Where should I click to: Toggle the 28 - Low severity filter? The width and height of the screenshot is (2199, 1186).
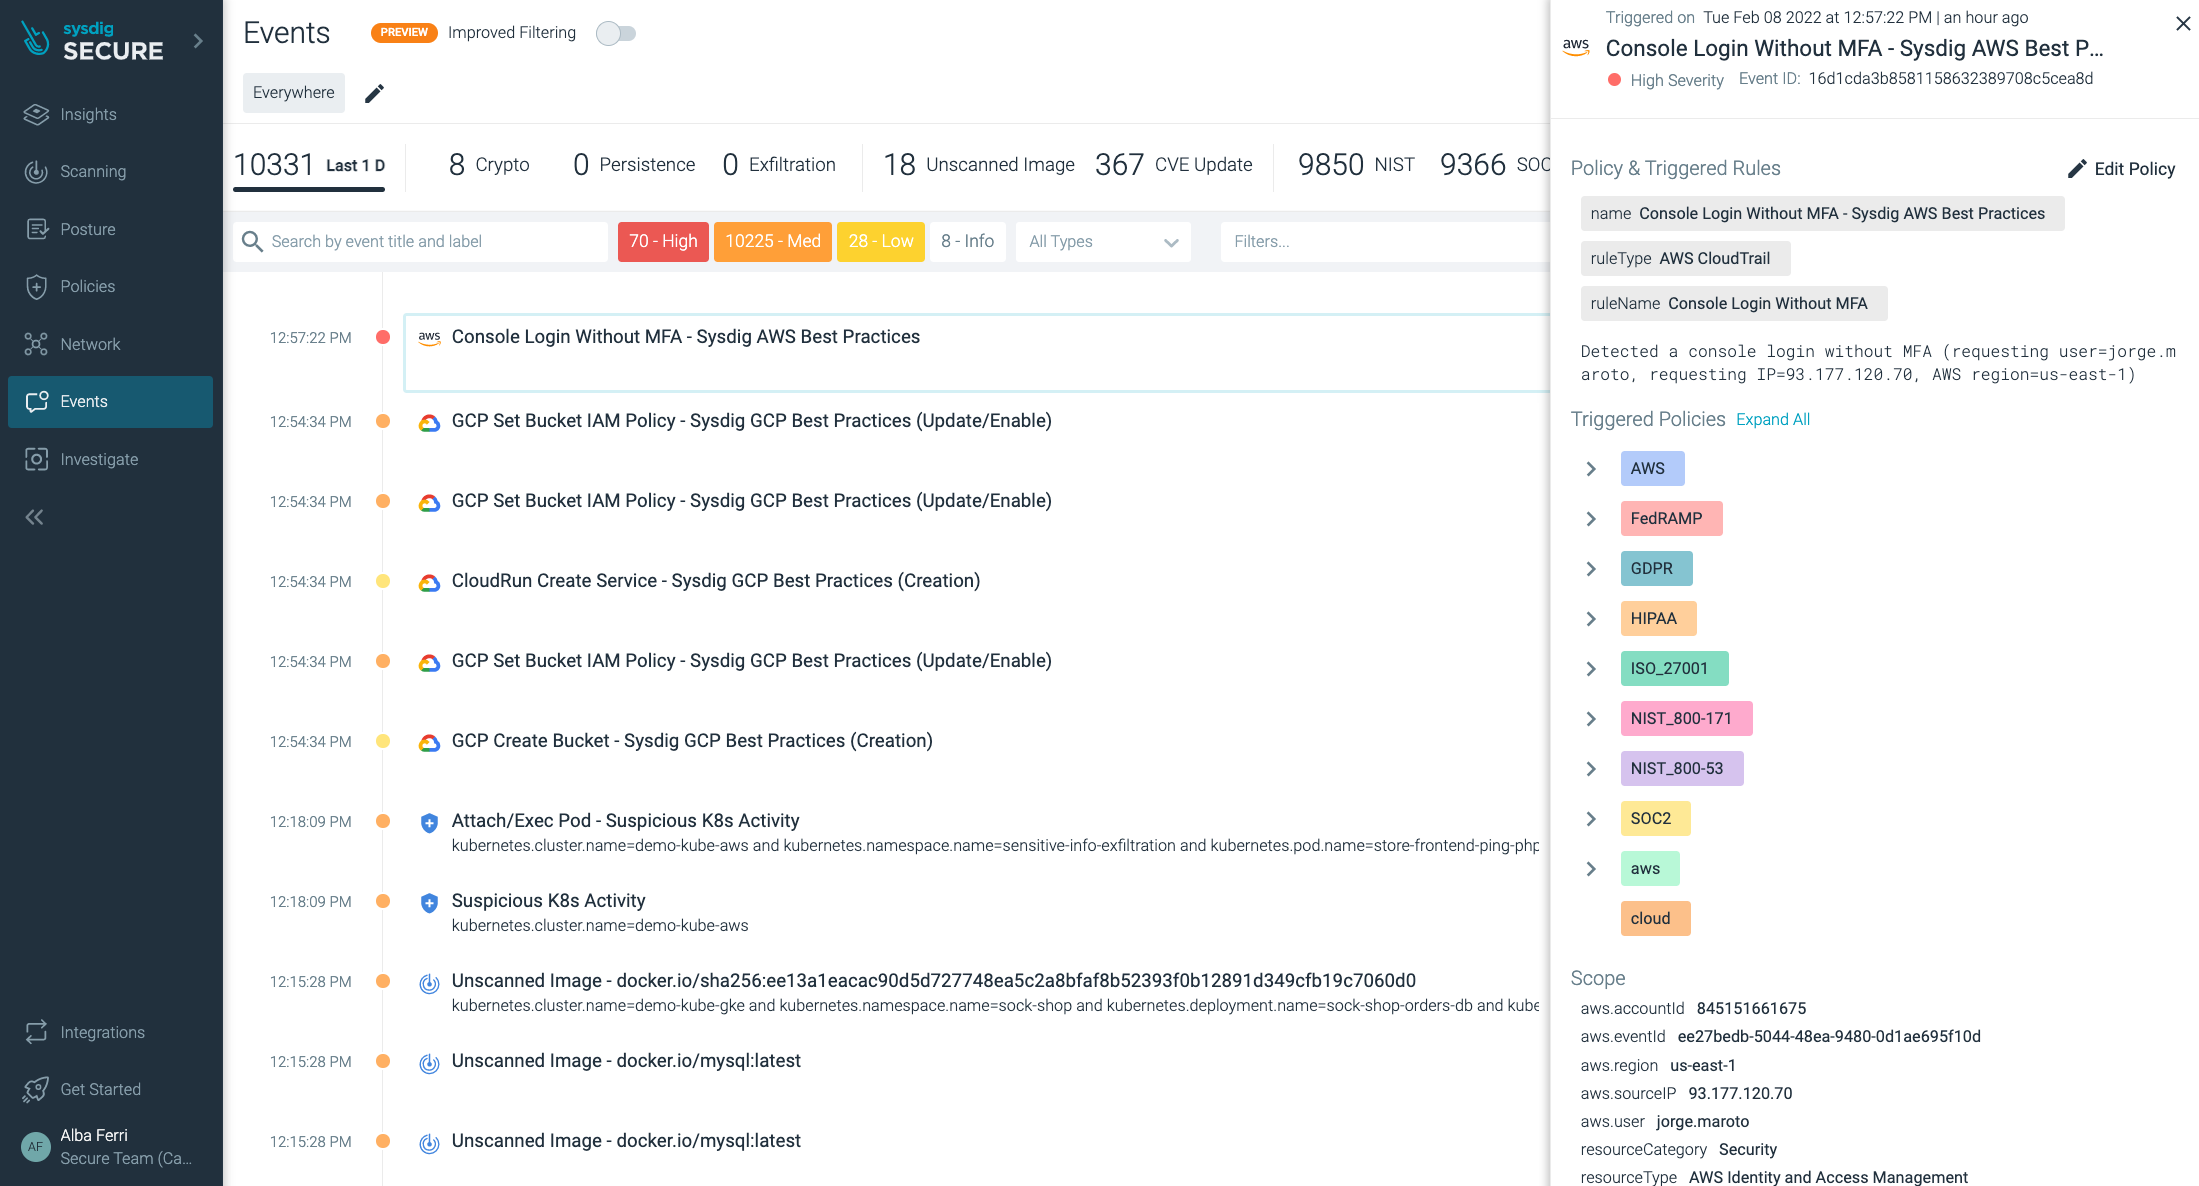880,241
